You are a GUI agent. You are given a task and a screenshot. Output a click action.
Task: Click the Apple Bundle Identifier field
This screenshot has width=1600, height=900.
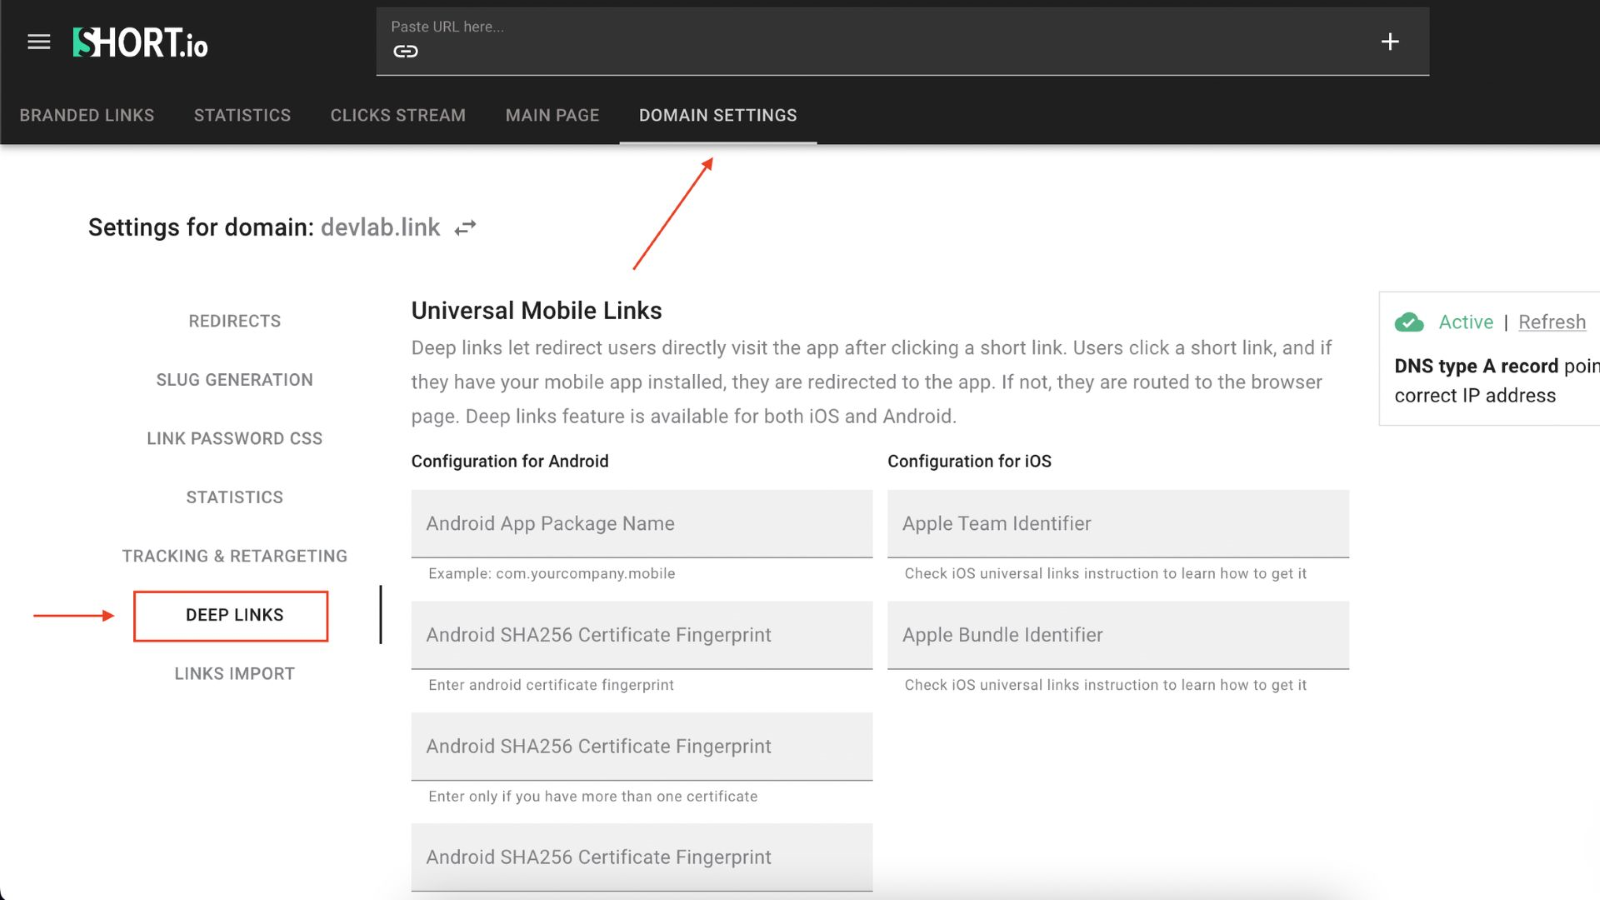click(1118, 635)
